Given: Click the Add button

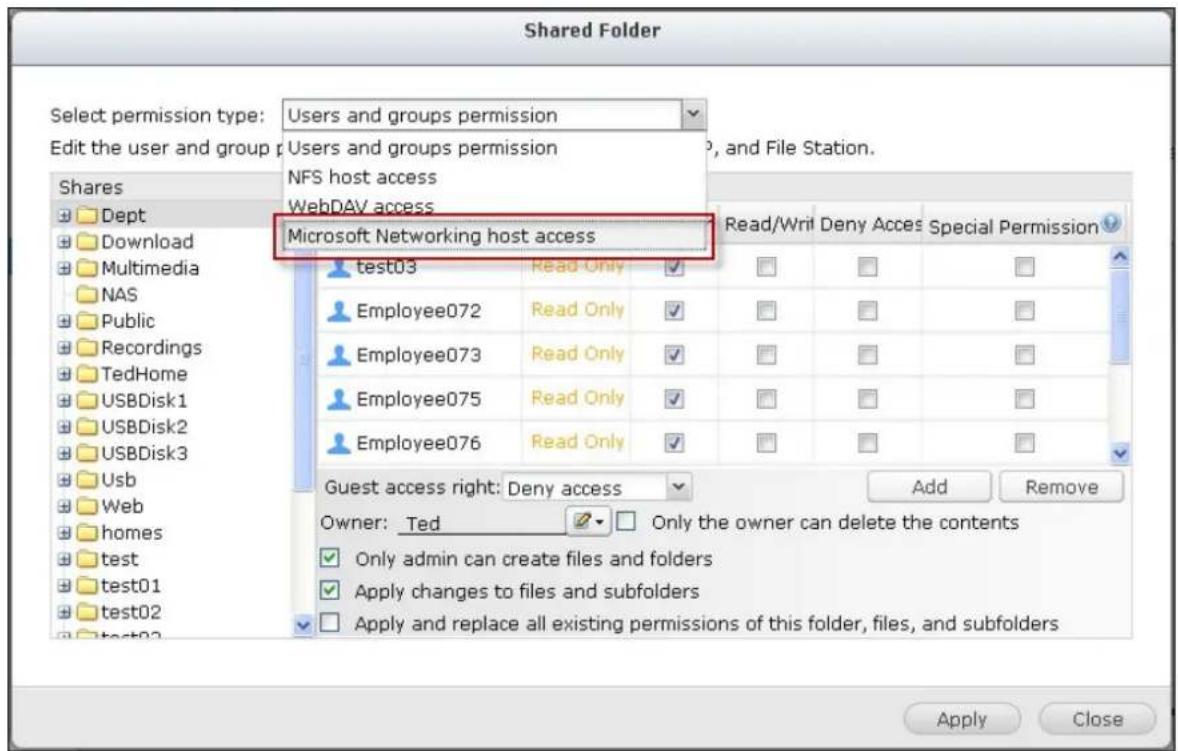Looking at the screenshot, I should (929, 487).
